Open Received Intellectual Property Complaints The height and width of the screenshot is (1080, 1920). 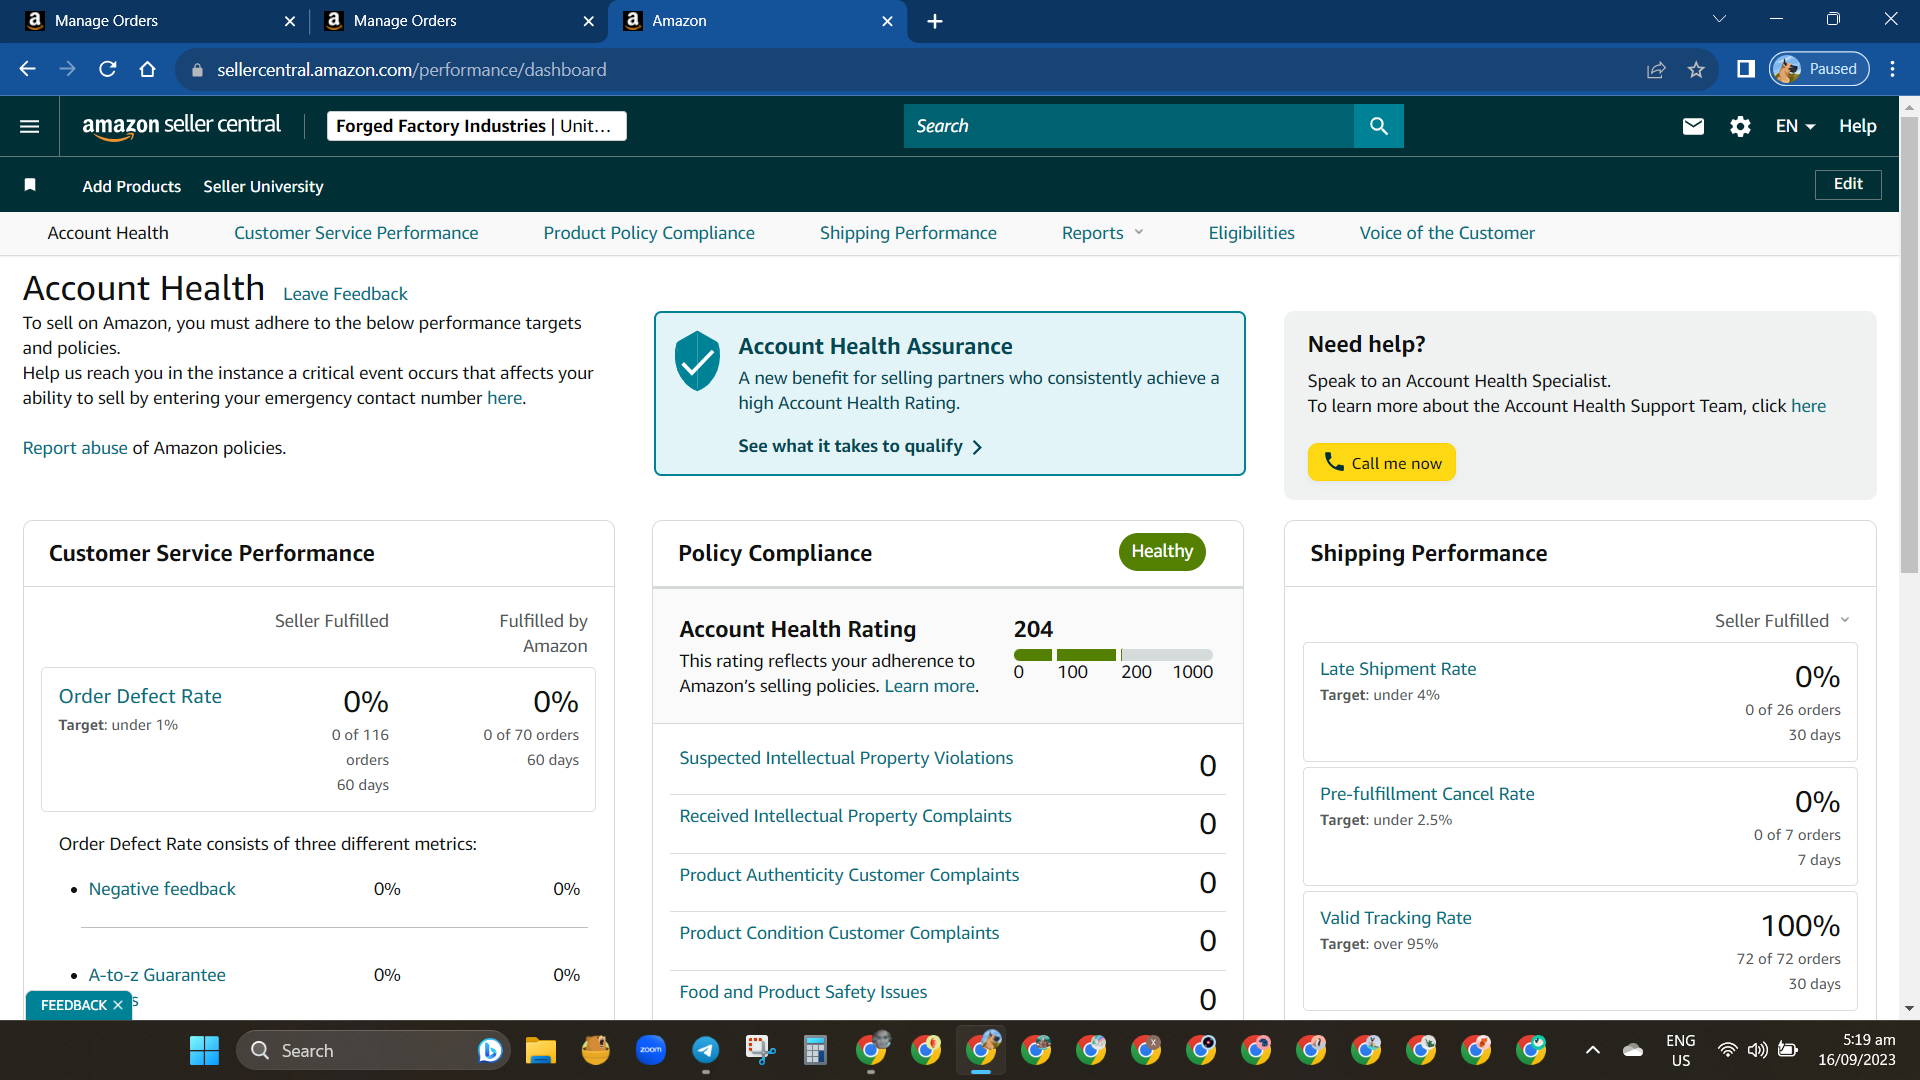point(845,816)
